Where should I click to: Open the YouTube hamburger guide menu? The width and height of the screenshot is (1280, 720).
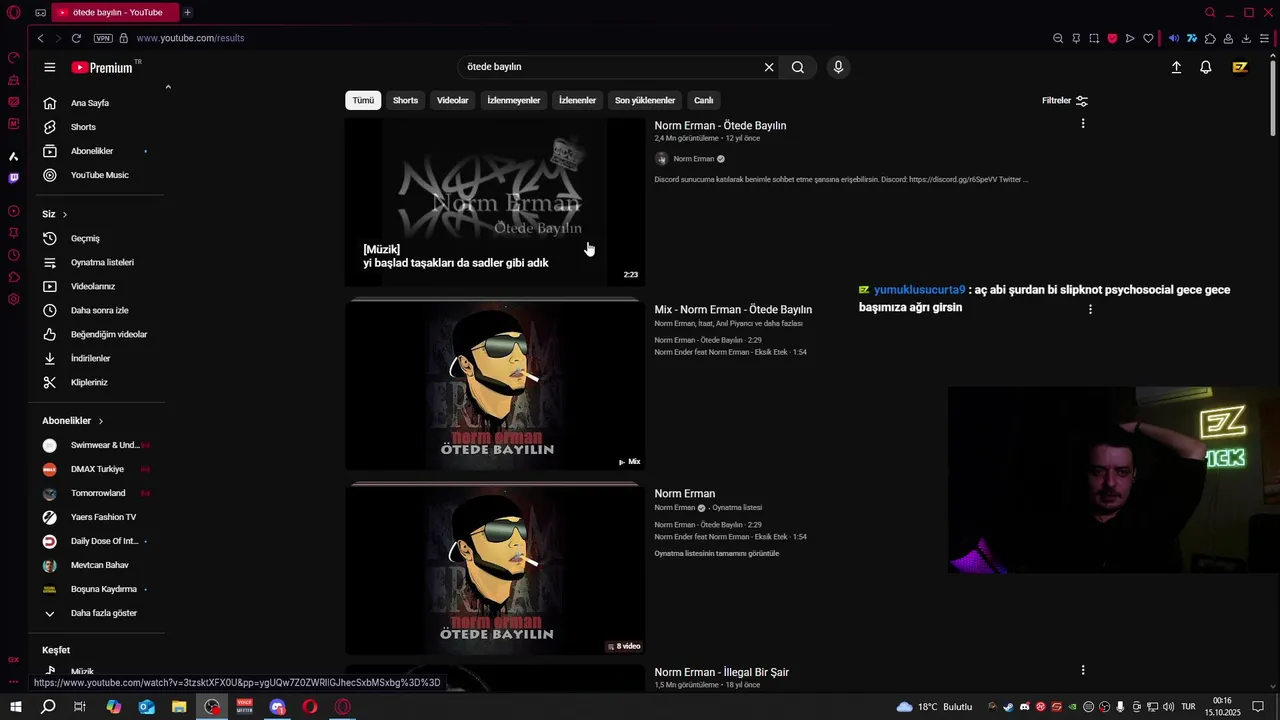coord(50,67)
